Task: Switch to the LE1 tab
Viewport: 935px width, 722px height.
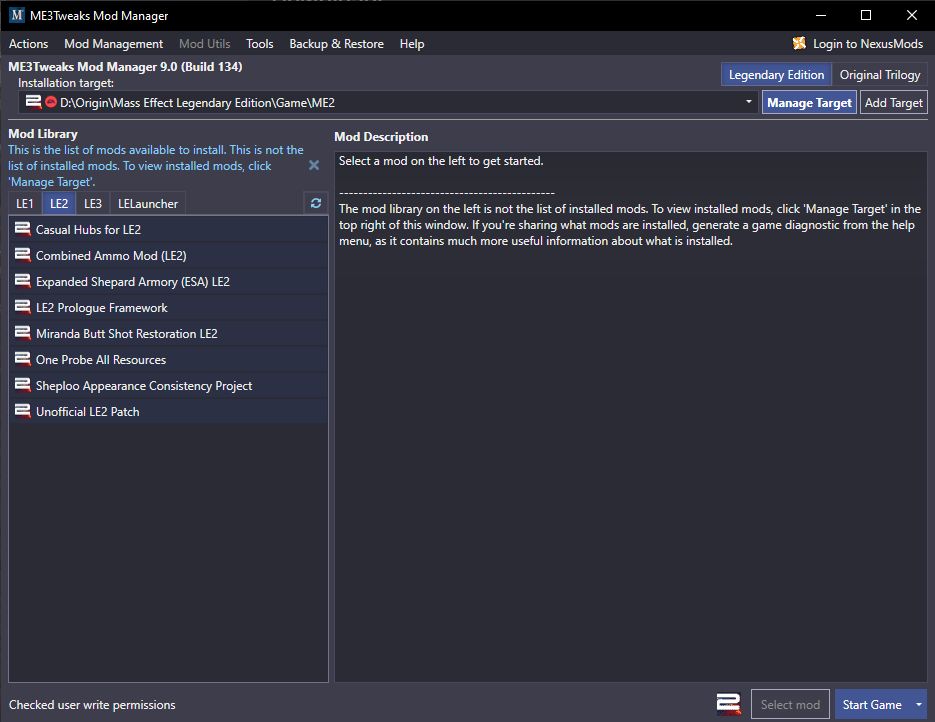Action: pyautogui.click(x=25, y=203)
